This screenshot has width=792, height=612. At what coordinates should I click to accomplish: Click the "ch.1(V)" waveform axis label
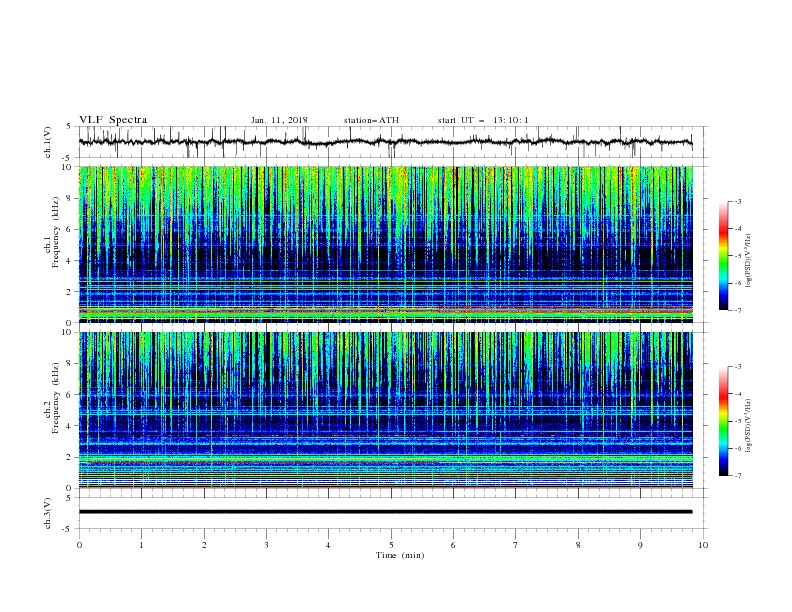click(48, 142)
